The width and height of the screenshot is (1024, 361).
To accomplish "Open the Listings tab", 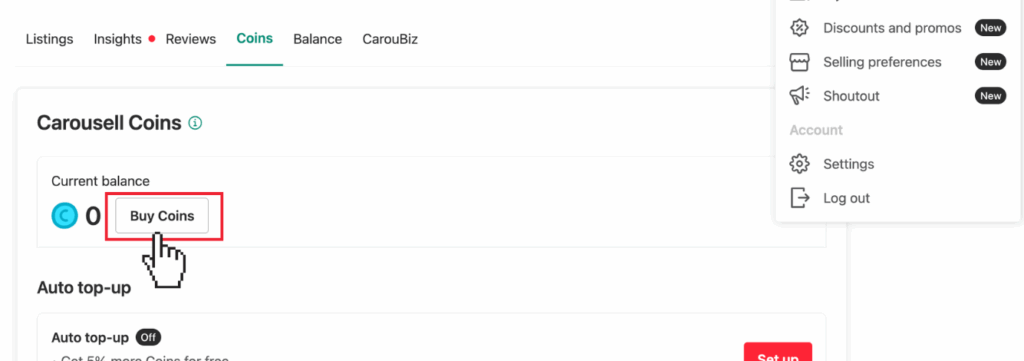I will pos(50,39).
